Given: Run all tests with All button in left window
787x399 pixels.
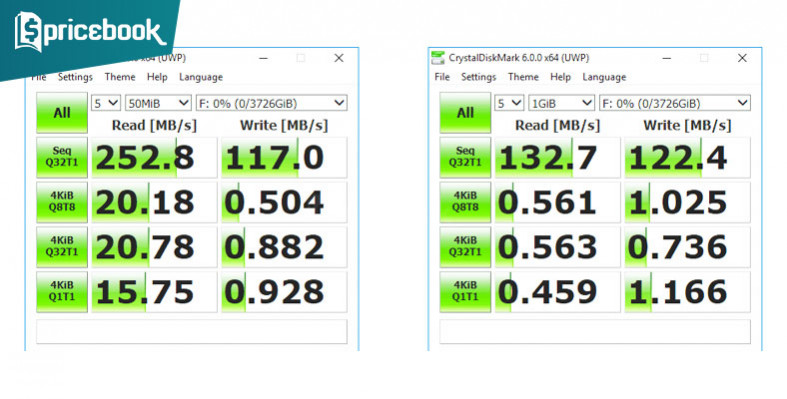Looking at the screenshot, I should [x=62, y=113].
